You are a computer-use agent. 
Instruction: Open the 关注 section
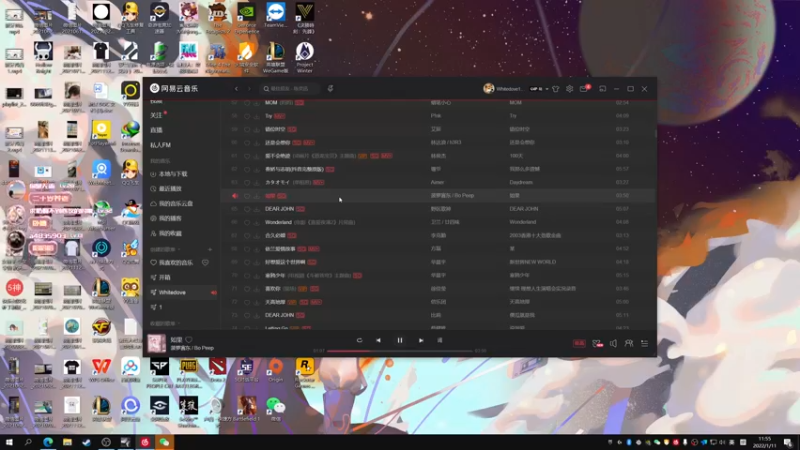156,116
